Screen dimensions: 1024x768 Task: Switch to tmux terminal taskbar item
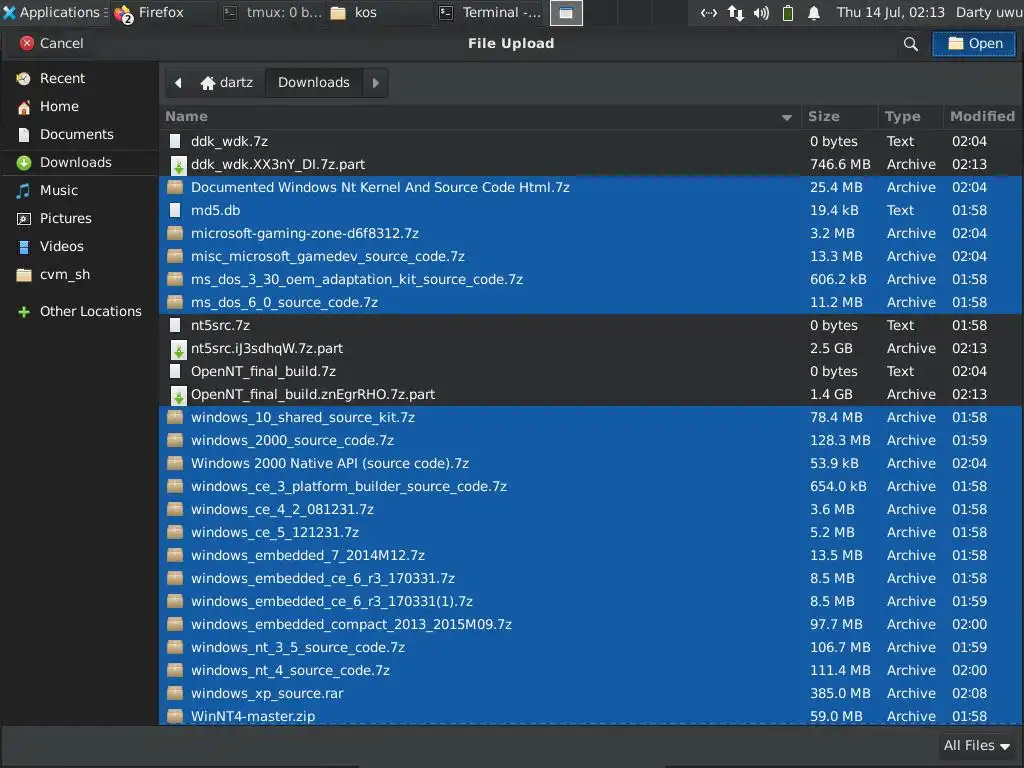[x=273, y=12]
